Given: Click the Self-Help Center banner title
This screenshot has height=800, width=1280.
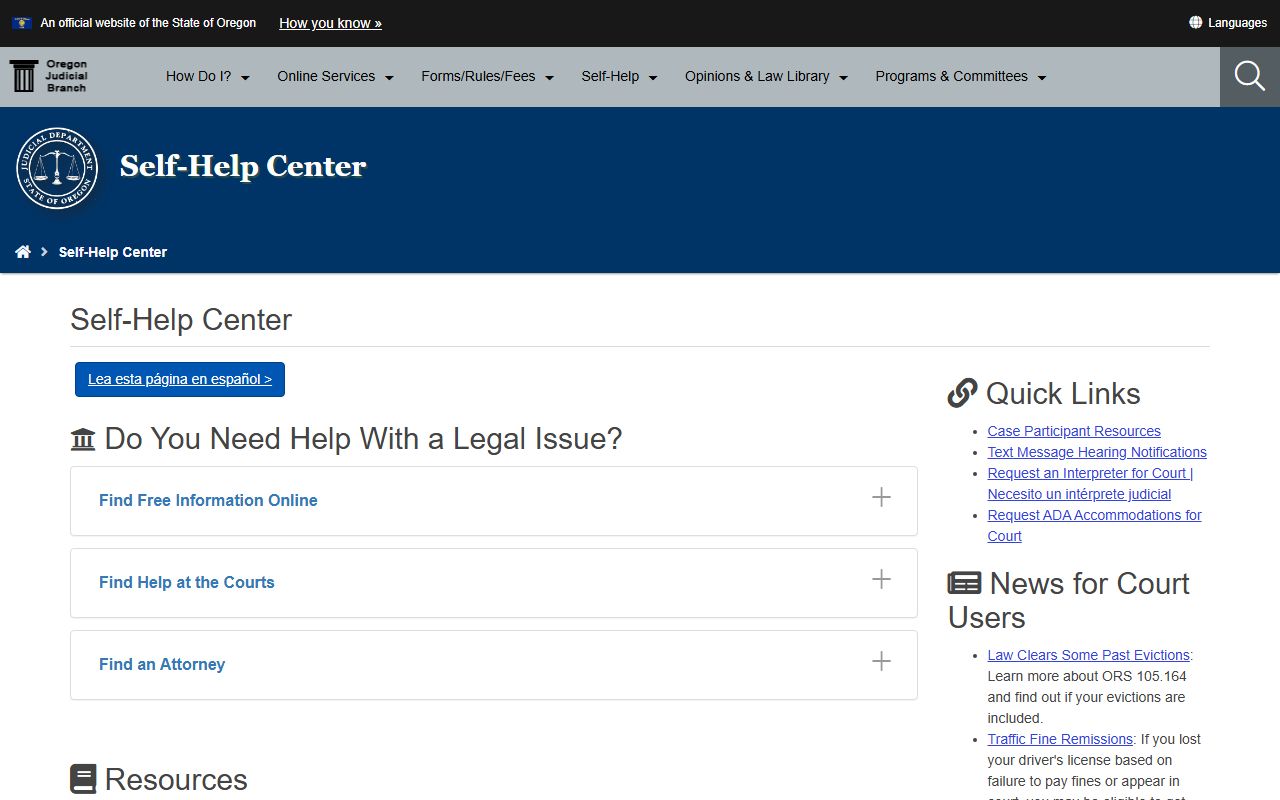Looking at the screenshot, I should point(243,166).
